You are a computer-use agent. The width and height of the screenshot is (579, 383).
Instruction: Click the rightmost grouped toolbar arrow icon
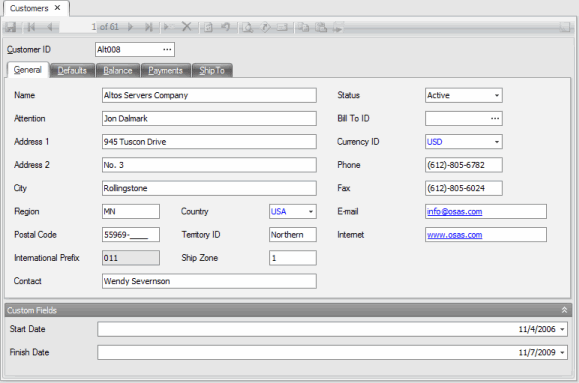pos(338,27)
